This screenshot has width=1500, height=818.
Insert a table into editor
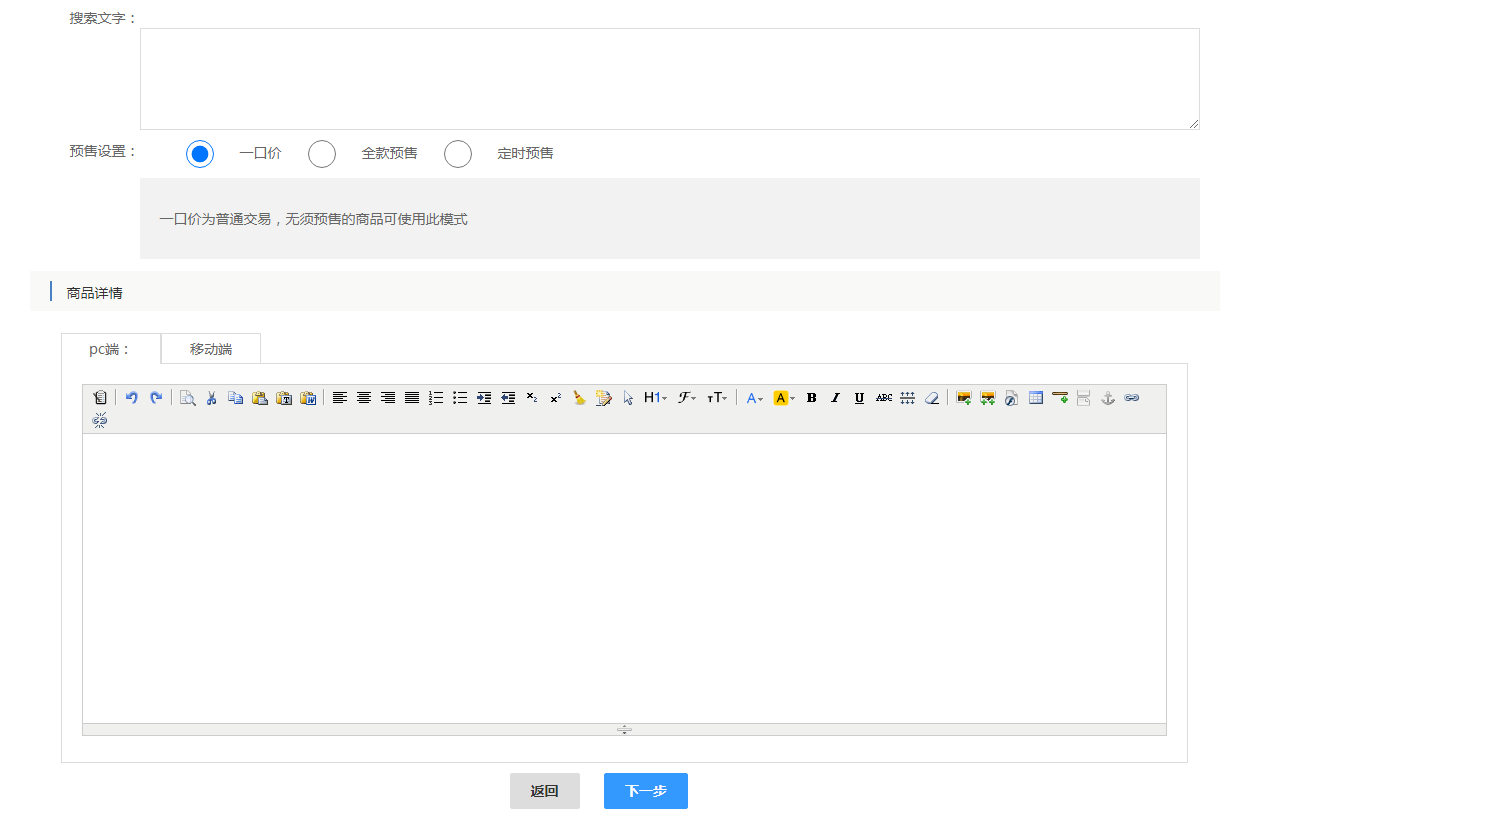(x=1036, y=398)
